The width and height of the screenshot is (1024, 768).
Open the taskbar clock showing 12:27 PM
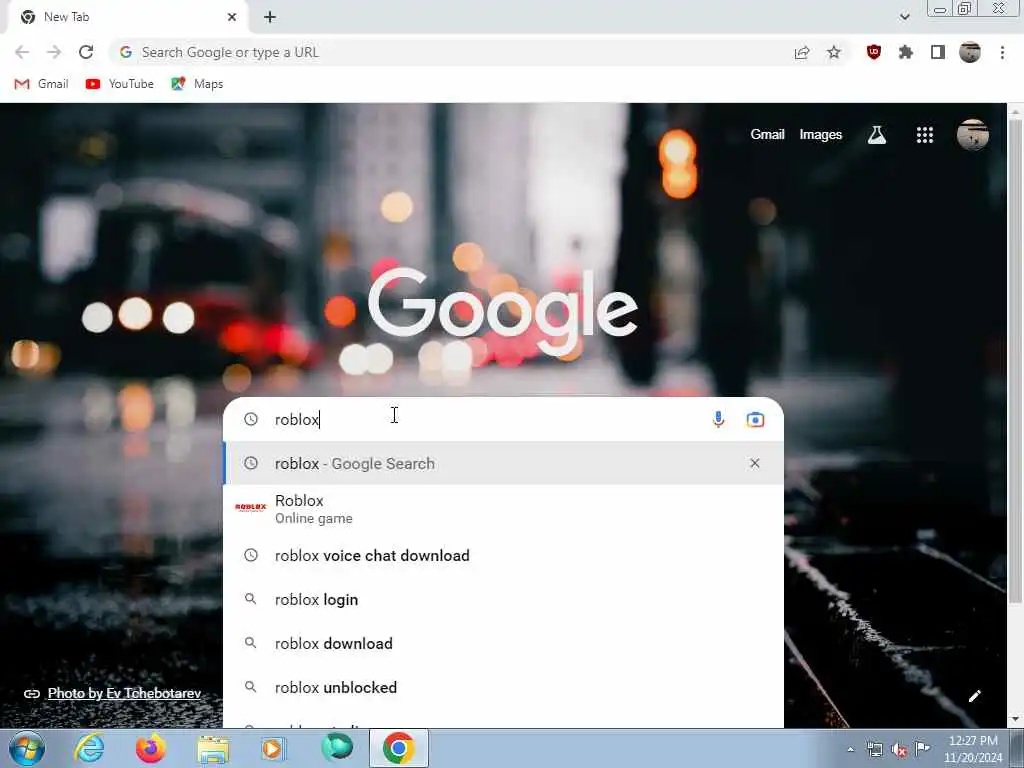point(972,749)
